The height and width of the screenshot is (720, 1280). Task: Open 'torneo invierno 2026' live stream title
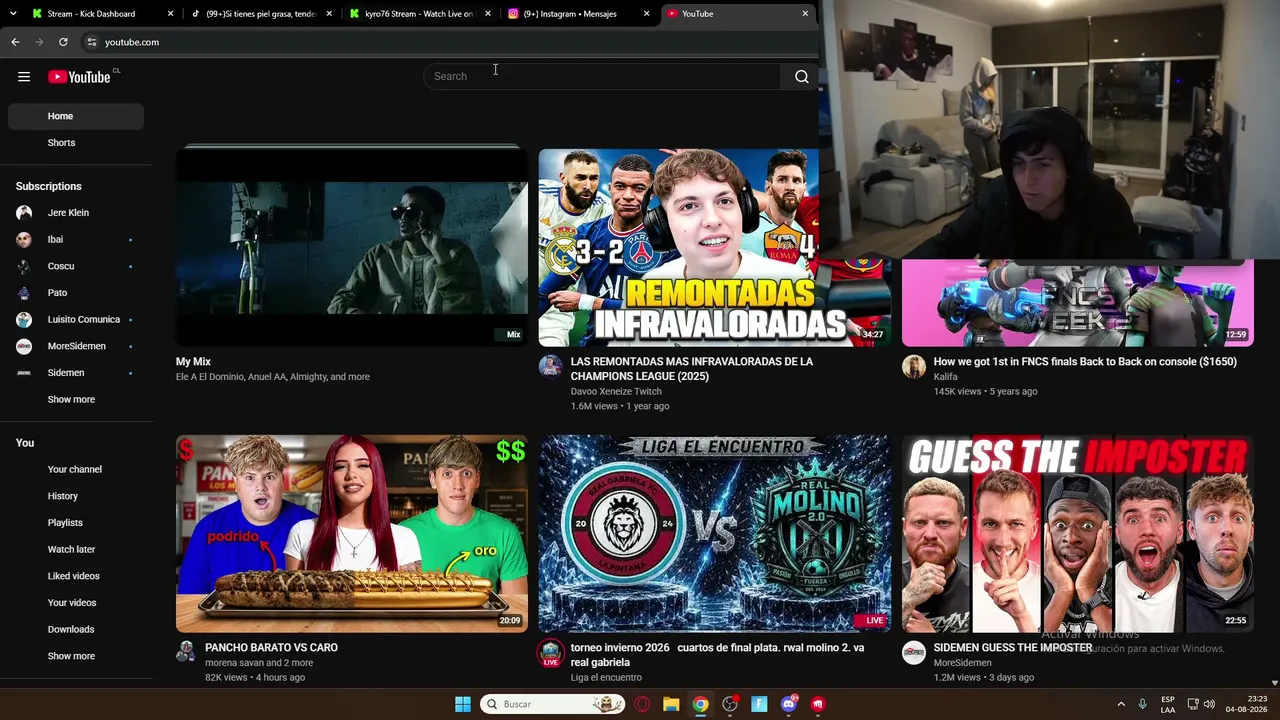coord(717,655)
